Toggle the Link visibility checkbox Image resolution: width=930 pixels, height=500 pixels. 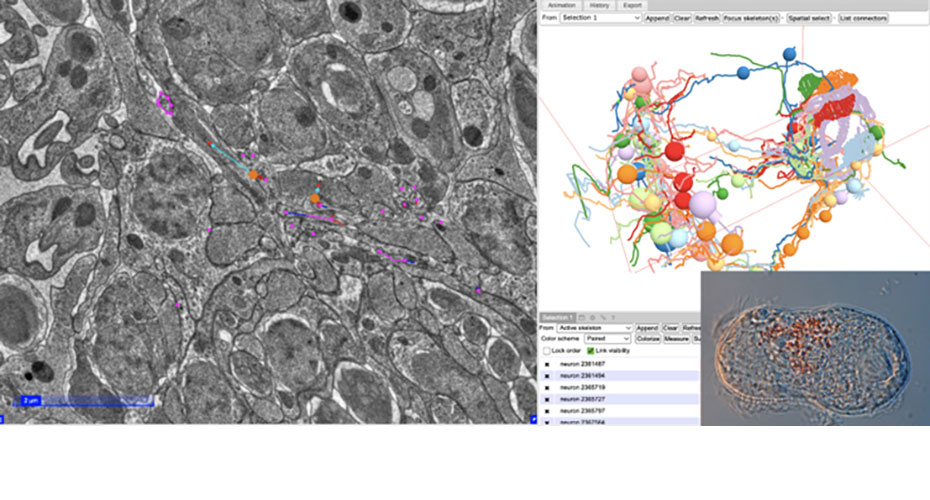tap(590, 351)
